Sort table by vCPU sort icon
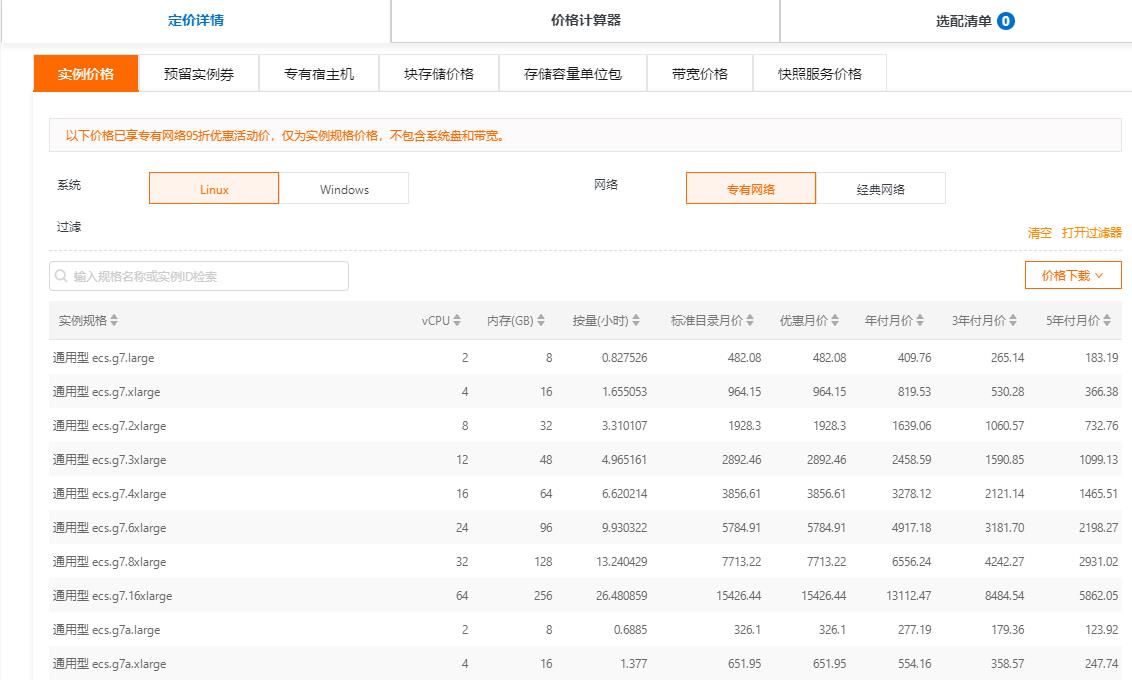 457,321
